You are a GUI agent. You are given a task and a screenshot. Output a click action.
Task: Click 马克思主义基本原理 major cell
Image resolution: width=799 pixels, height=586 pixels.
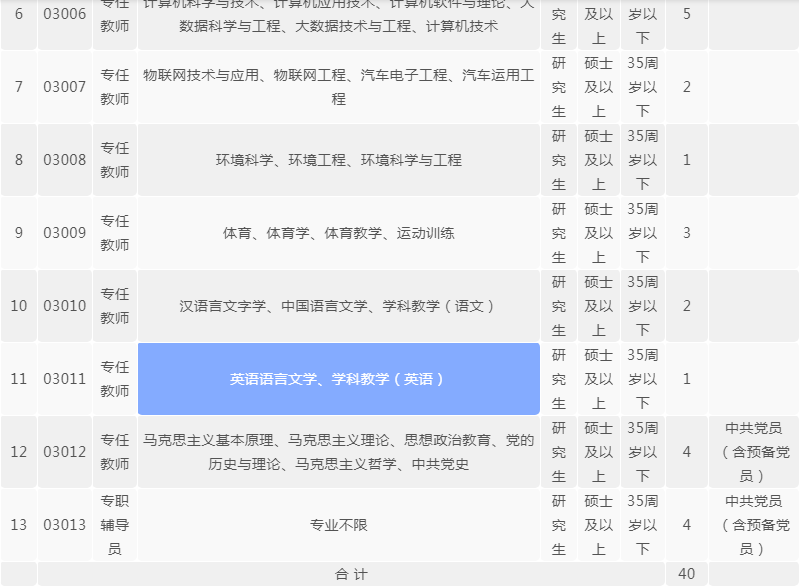[x=339, y=451]
